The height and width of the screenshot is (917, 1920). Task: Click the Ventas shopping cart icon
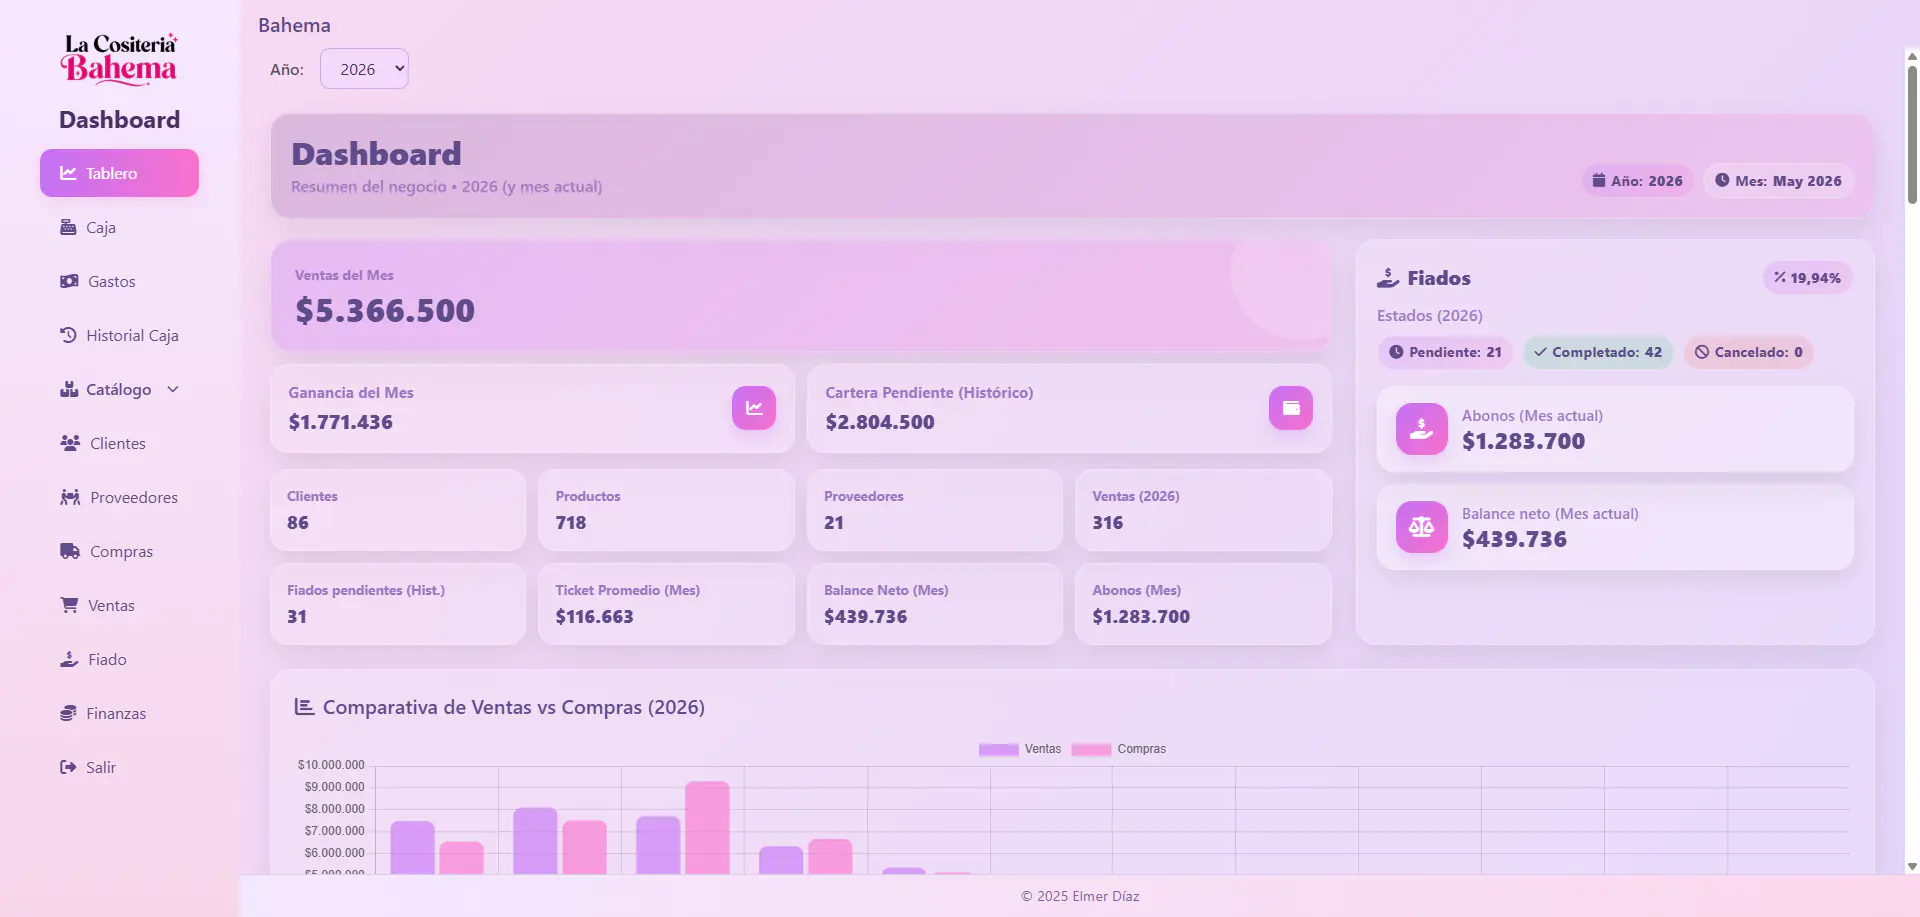pyautogui.click(x=69, y=605)
